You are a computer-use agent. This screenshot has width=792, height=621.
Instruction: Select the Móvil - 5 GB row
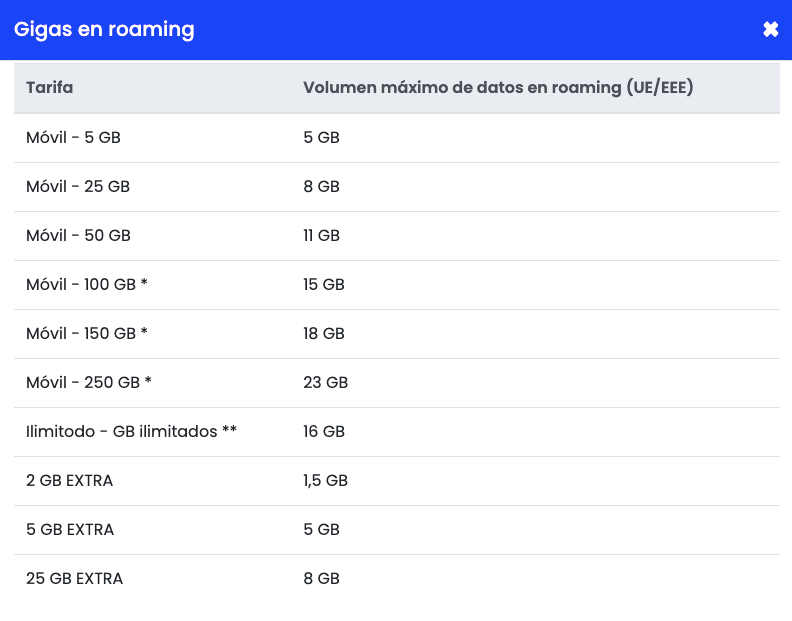[x=73, y=138]
